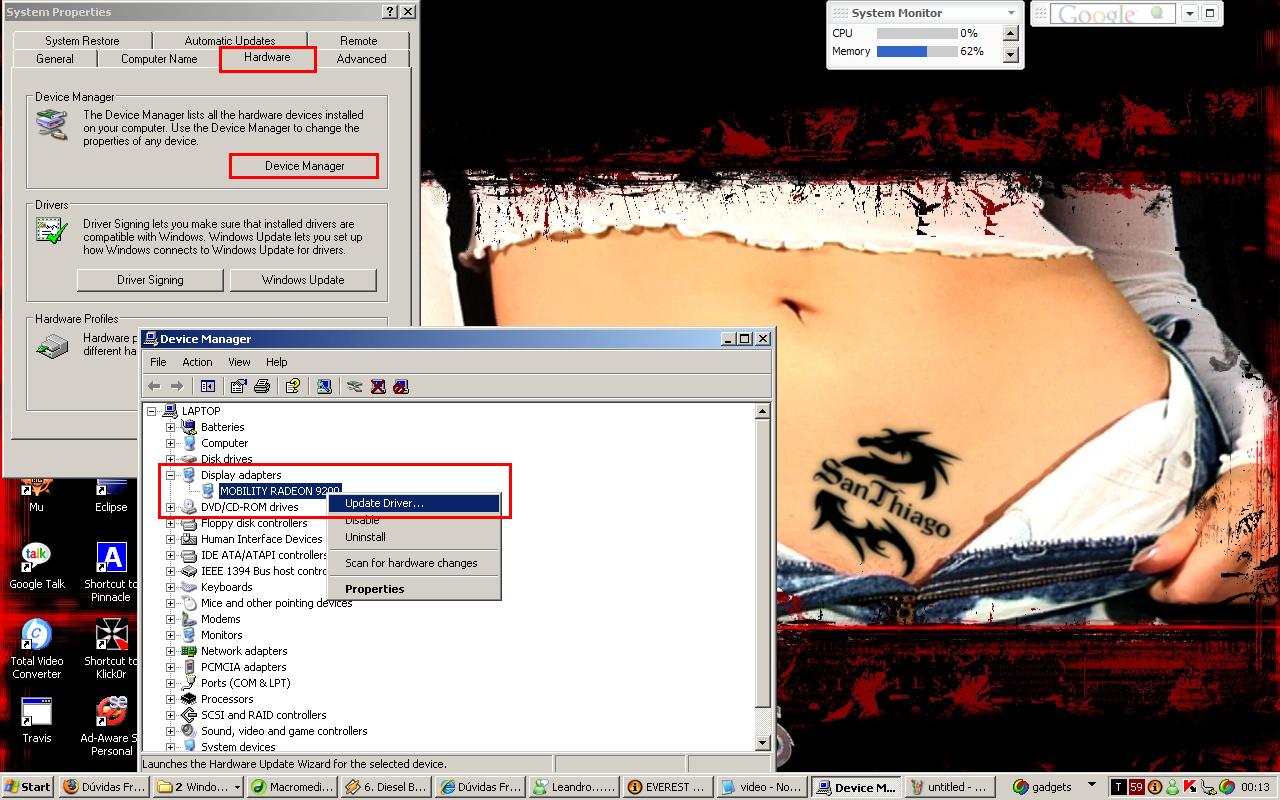Click the System Monitor scroll down arrow
The height and width of the screenshot is (800, 1280).
pyautogui.click(x=1010, y=54)
